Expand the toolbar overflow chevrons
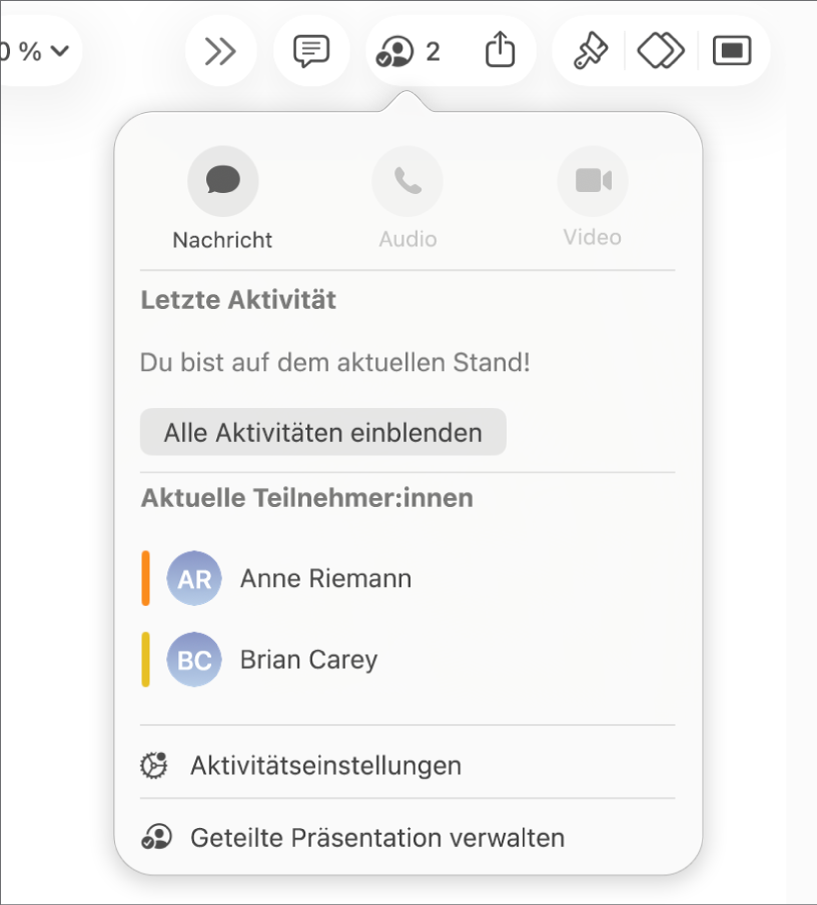The image size is (817, 905). [220, 51]
